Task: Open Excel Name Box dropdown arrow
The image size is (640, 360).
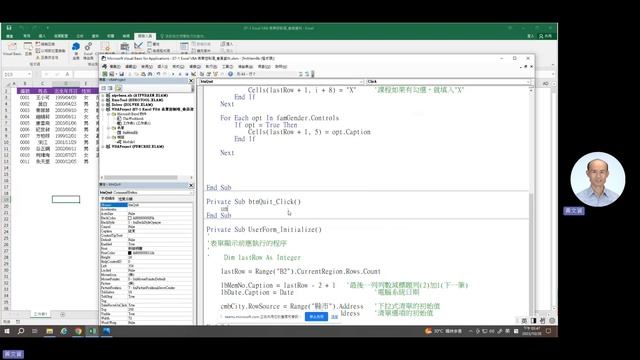Action: (x=29, y=74)
